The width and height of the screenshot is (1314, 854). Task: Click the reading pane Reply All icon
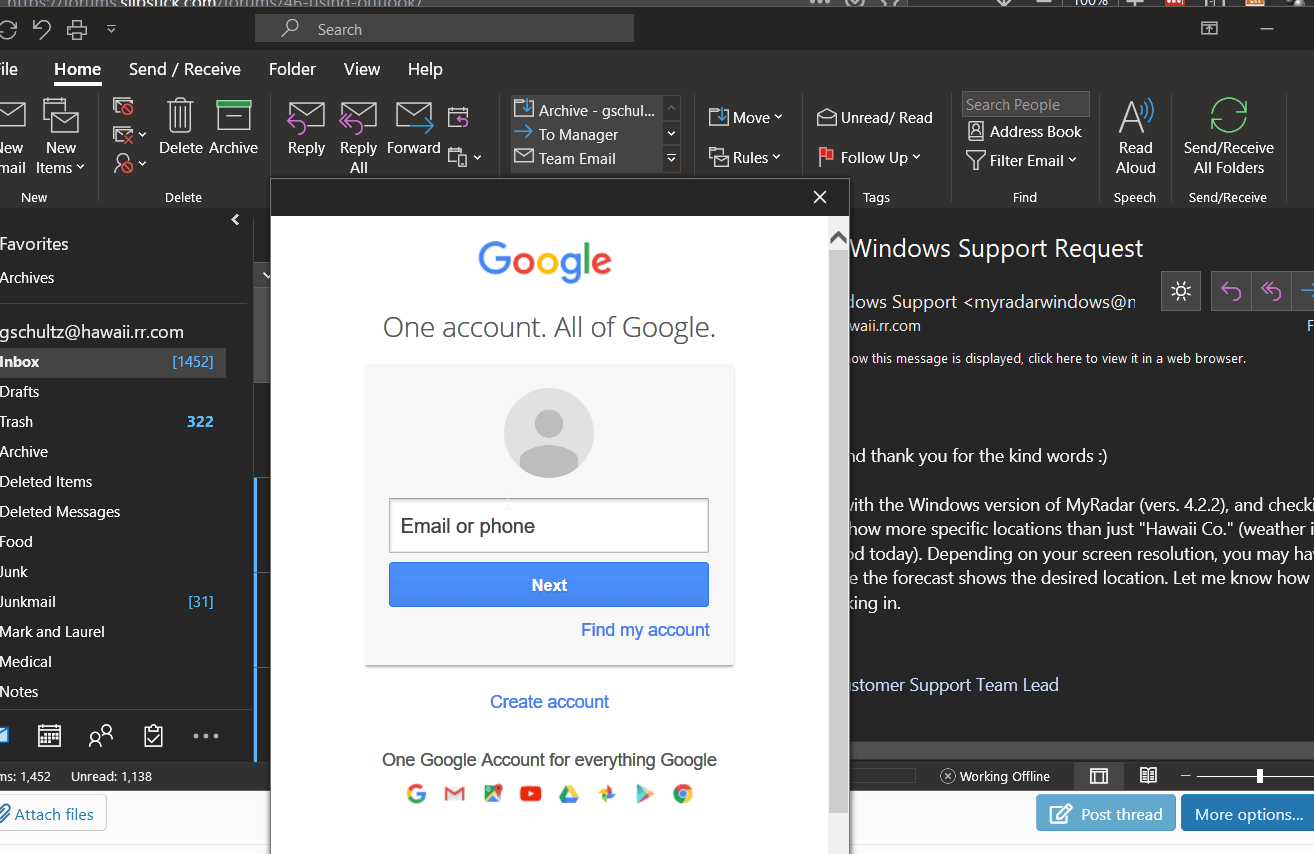tap(1271, 291)
